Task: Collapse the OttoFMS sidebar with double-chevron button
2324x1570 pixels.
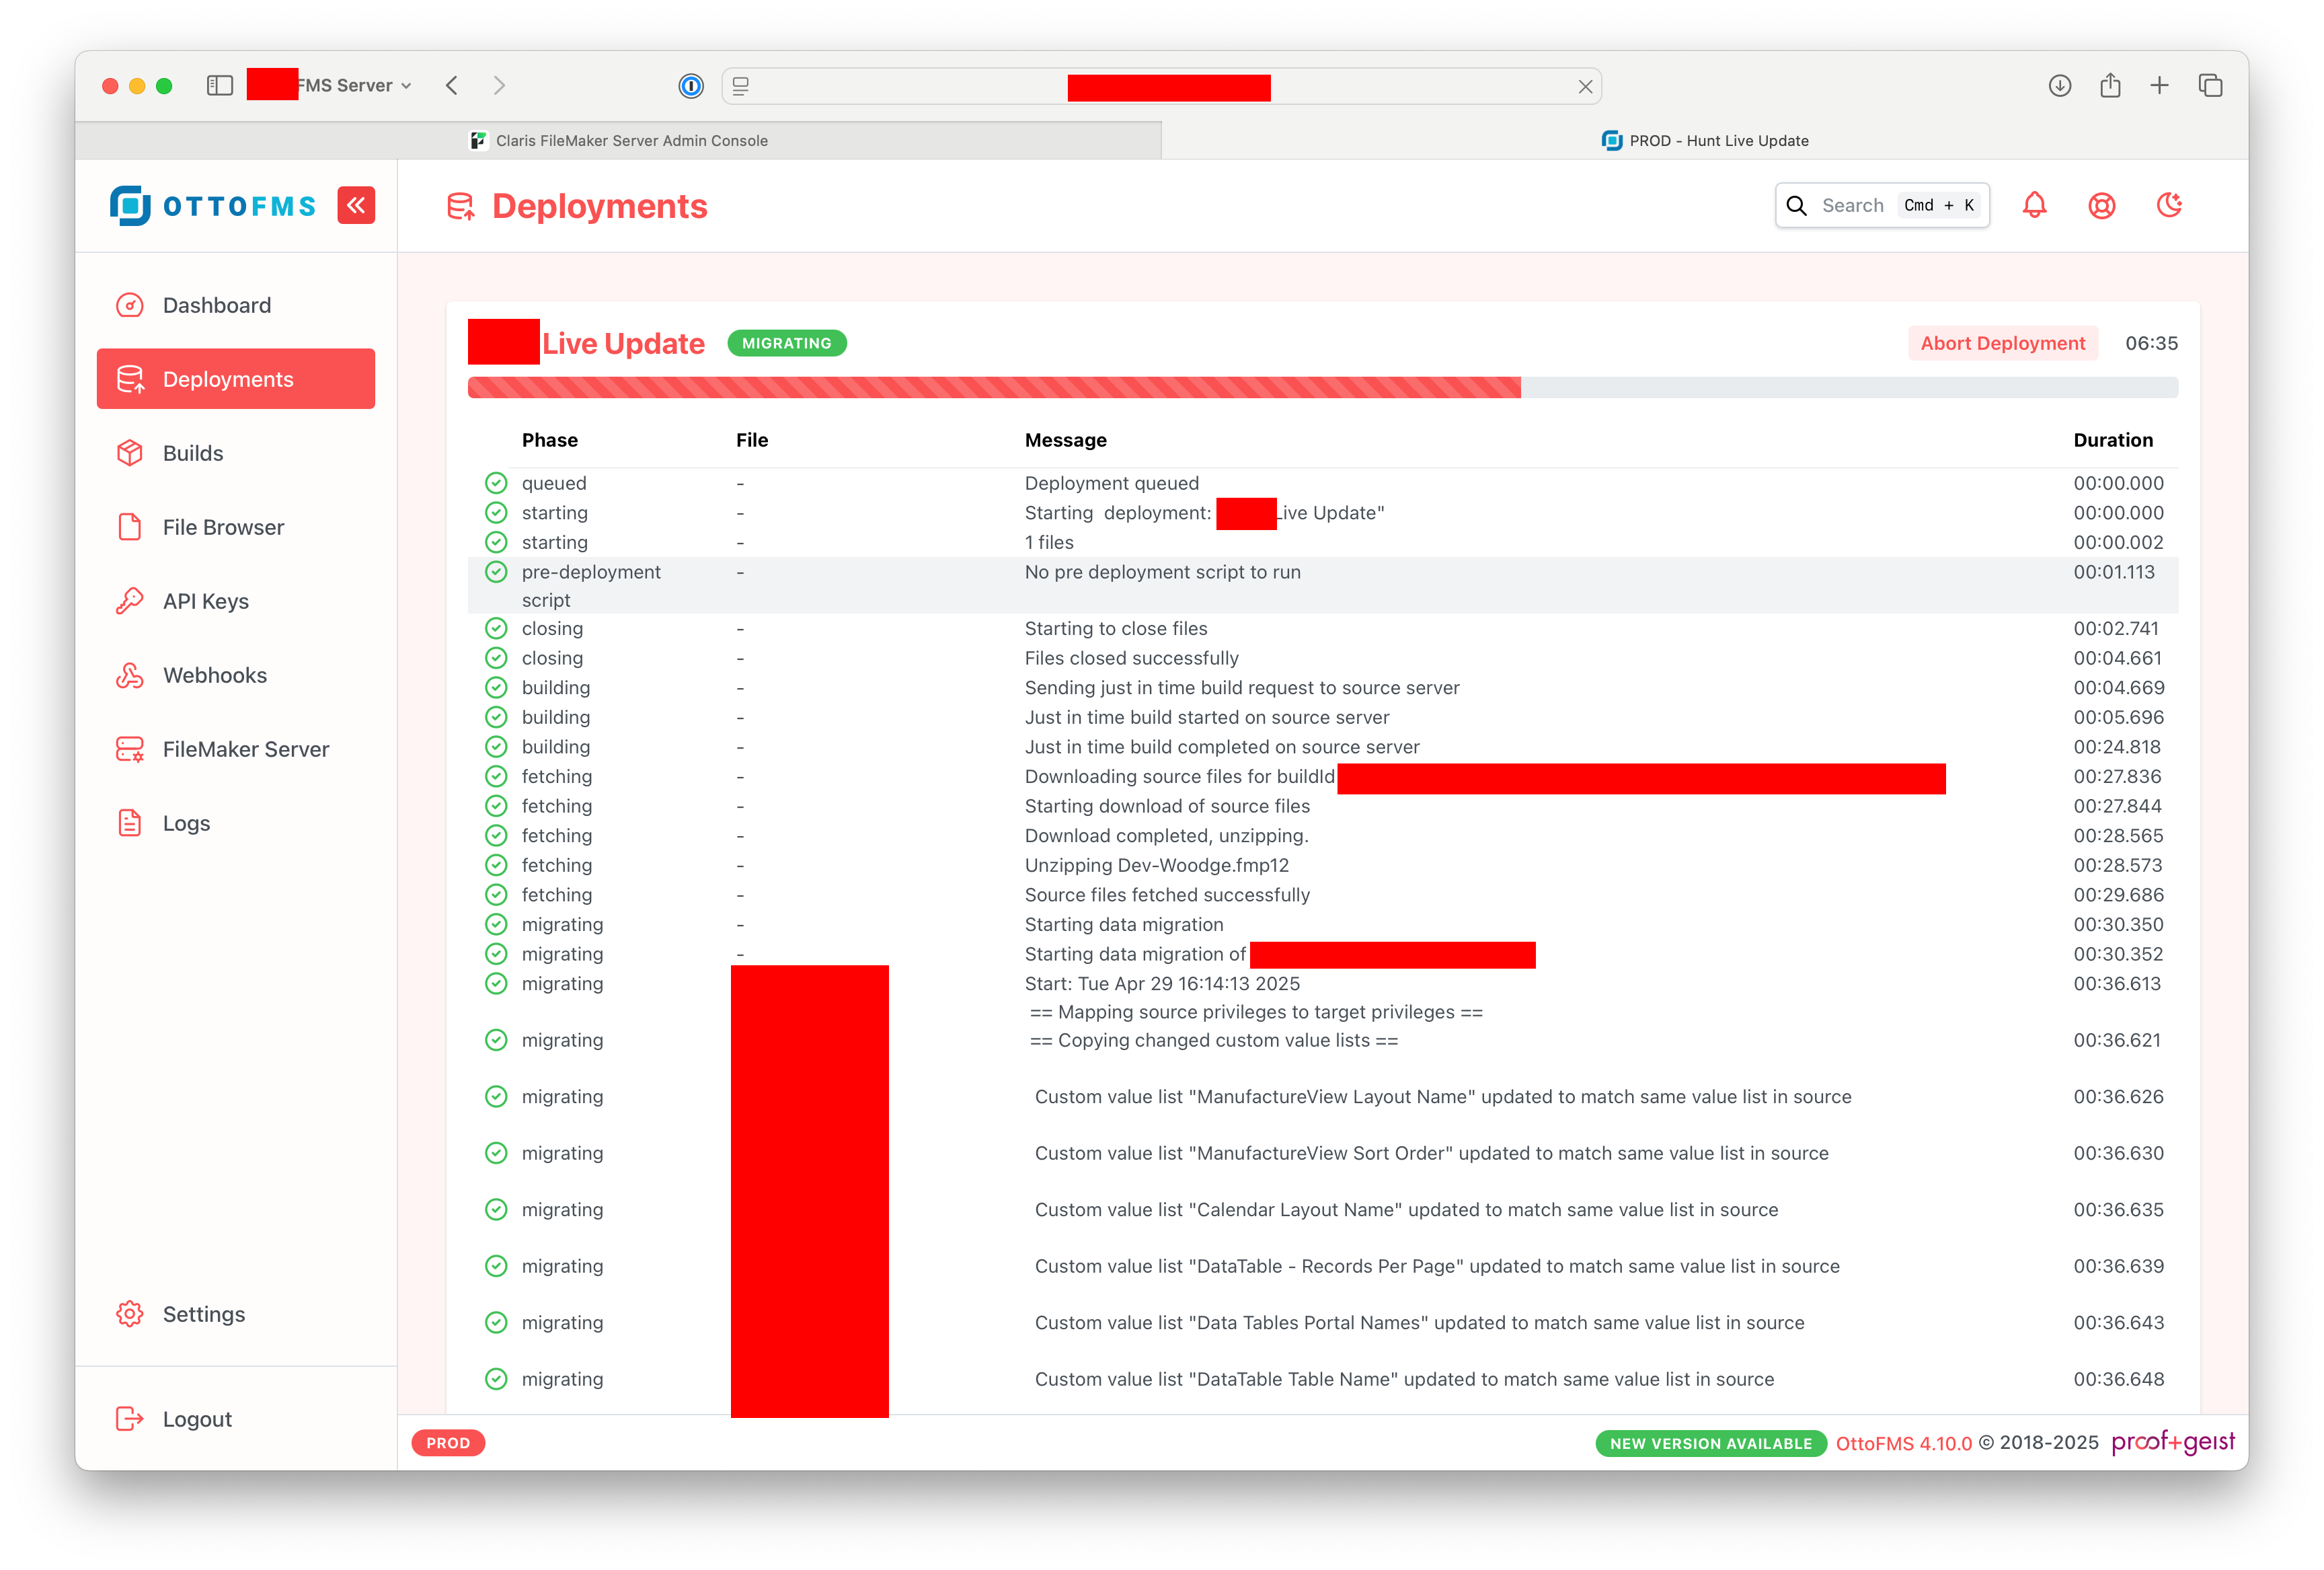Action: [x=356, y=205]
